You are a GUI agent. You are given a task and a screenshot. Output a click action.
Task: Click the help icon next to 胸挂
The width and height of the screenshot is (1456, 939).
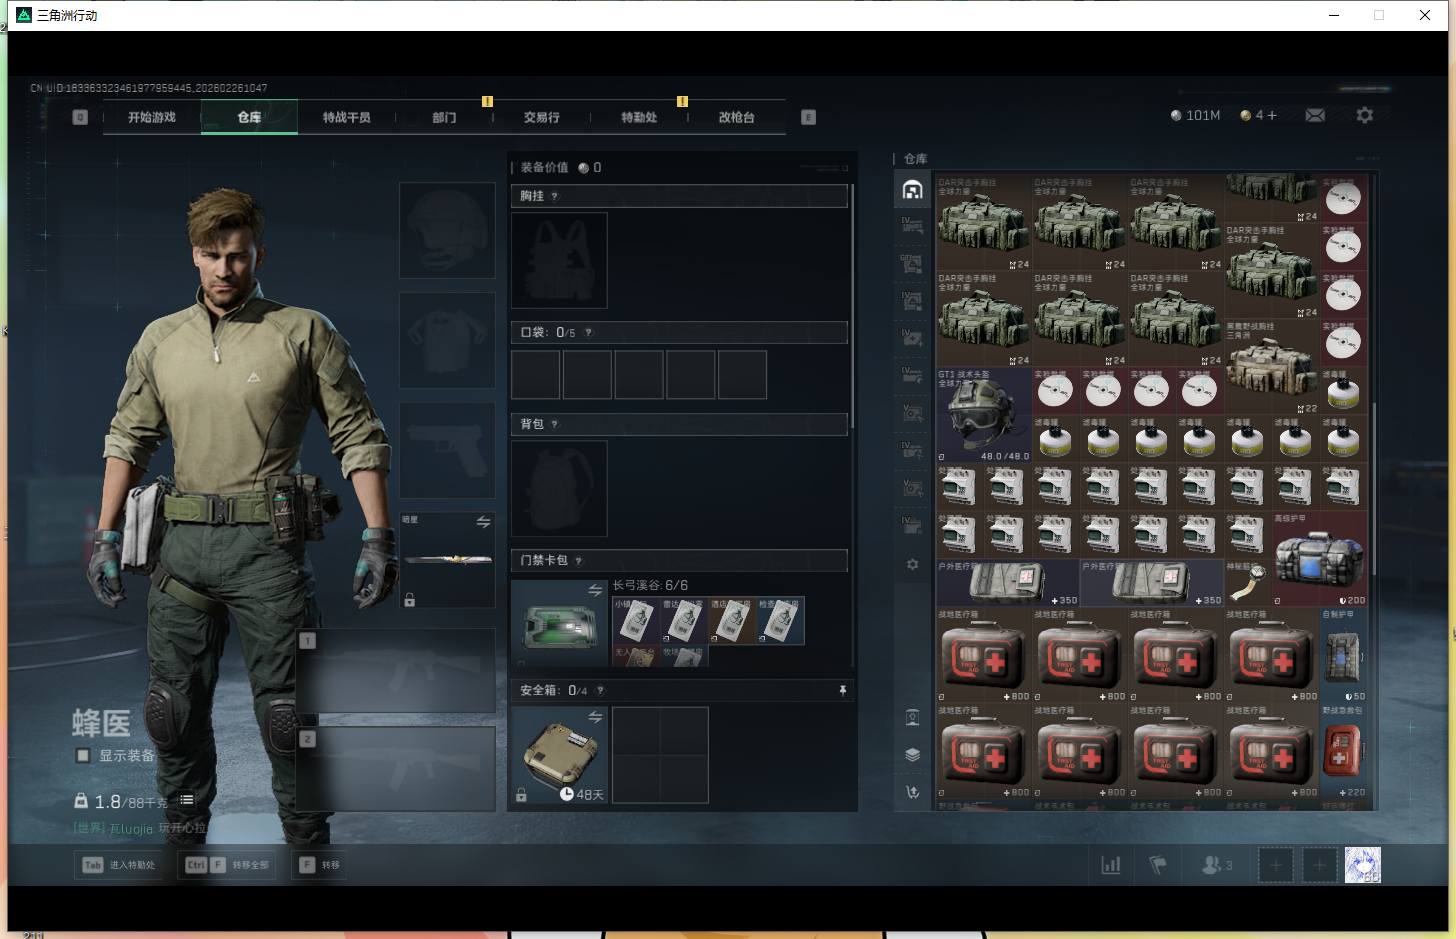tap(554, 196)
